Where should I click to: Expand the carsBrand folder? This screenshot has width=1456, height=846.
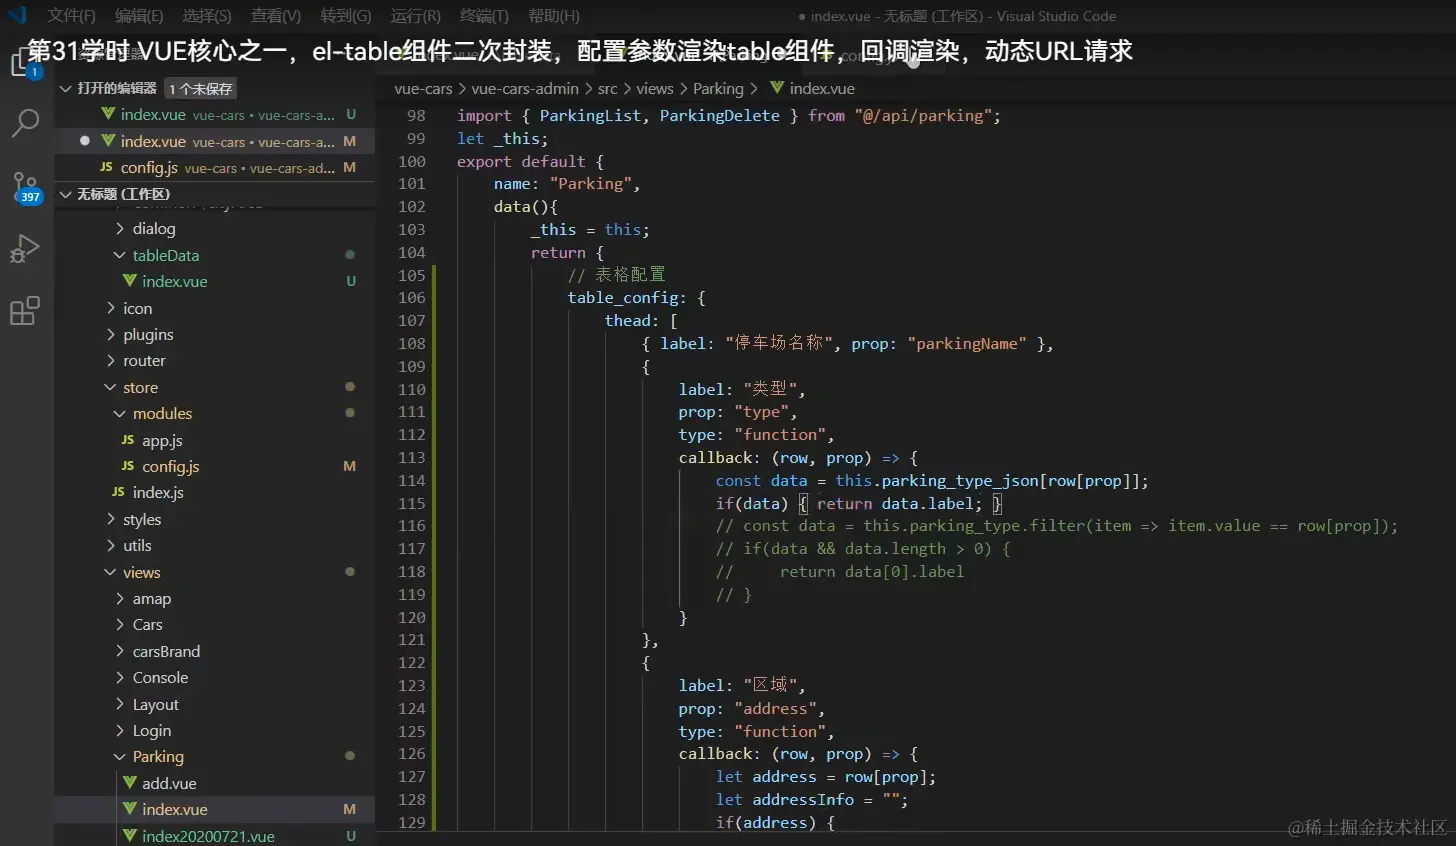click(120, 651)
